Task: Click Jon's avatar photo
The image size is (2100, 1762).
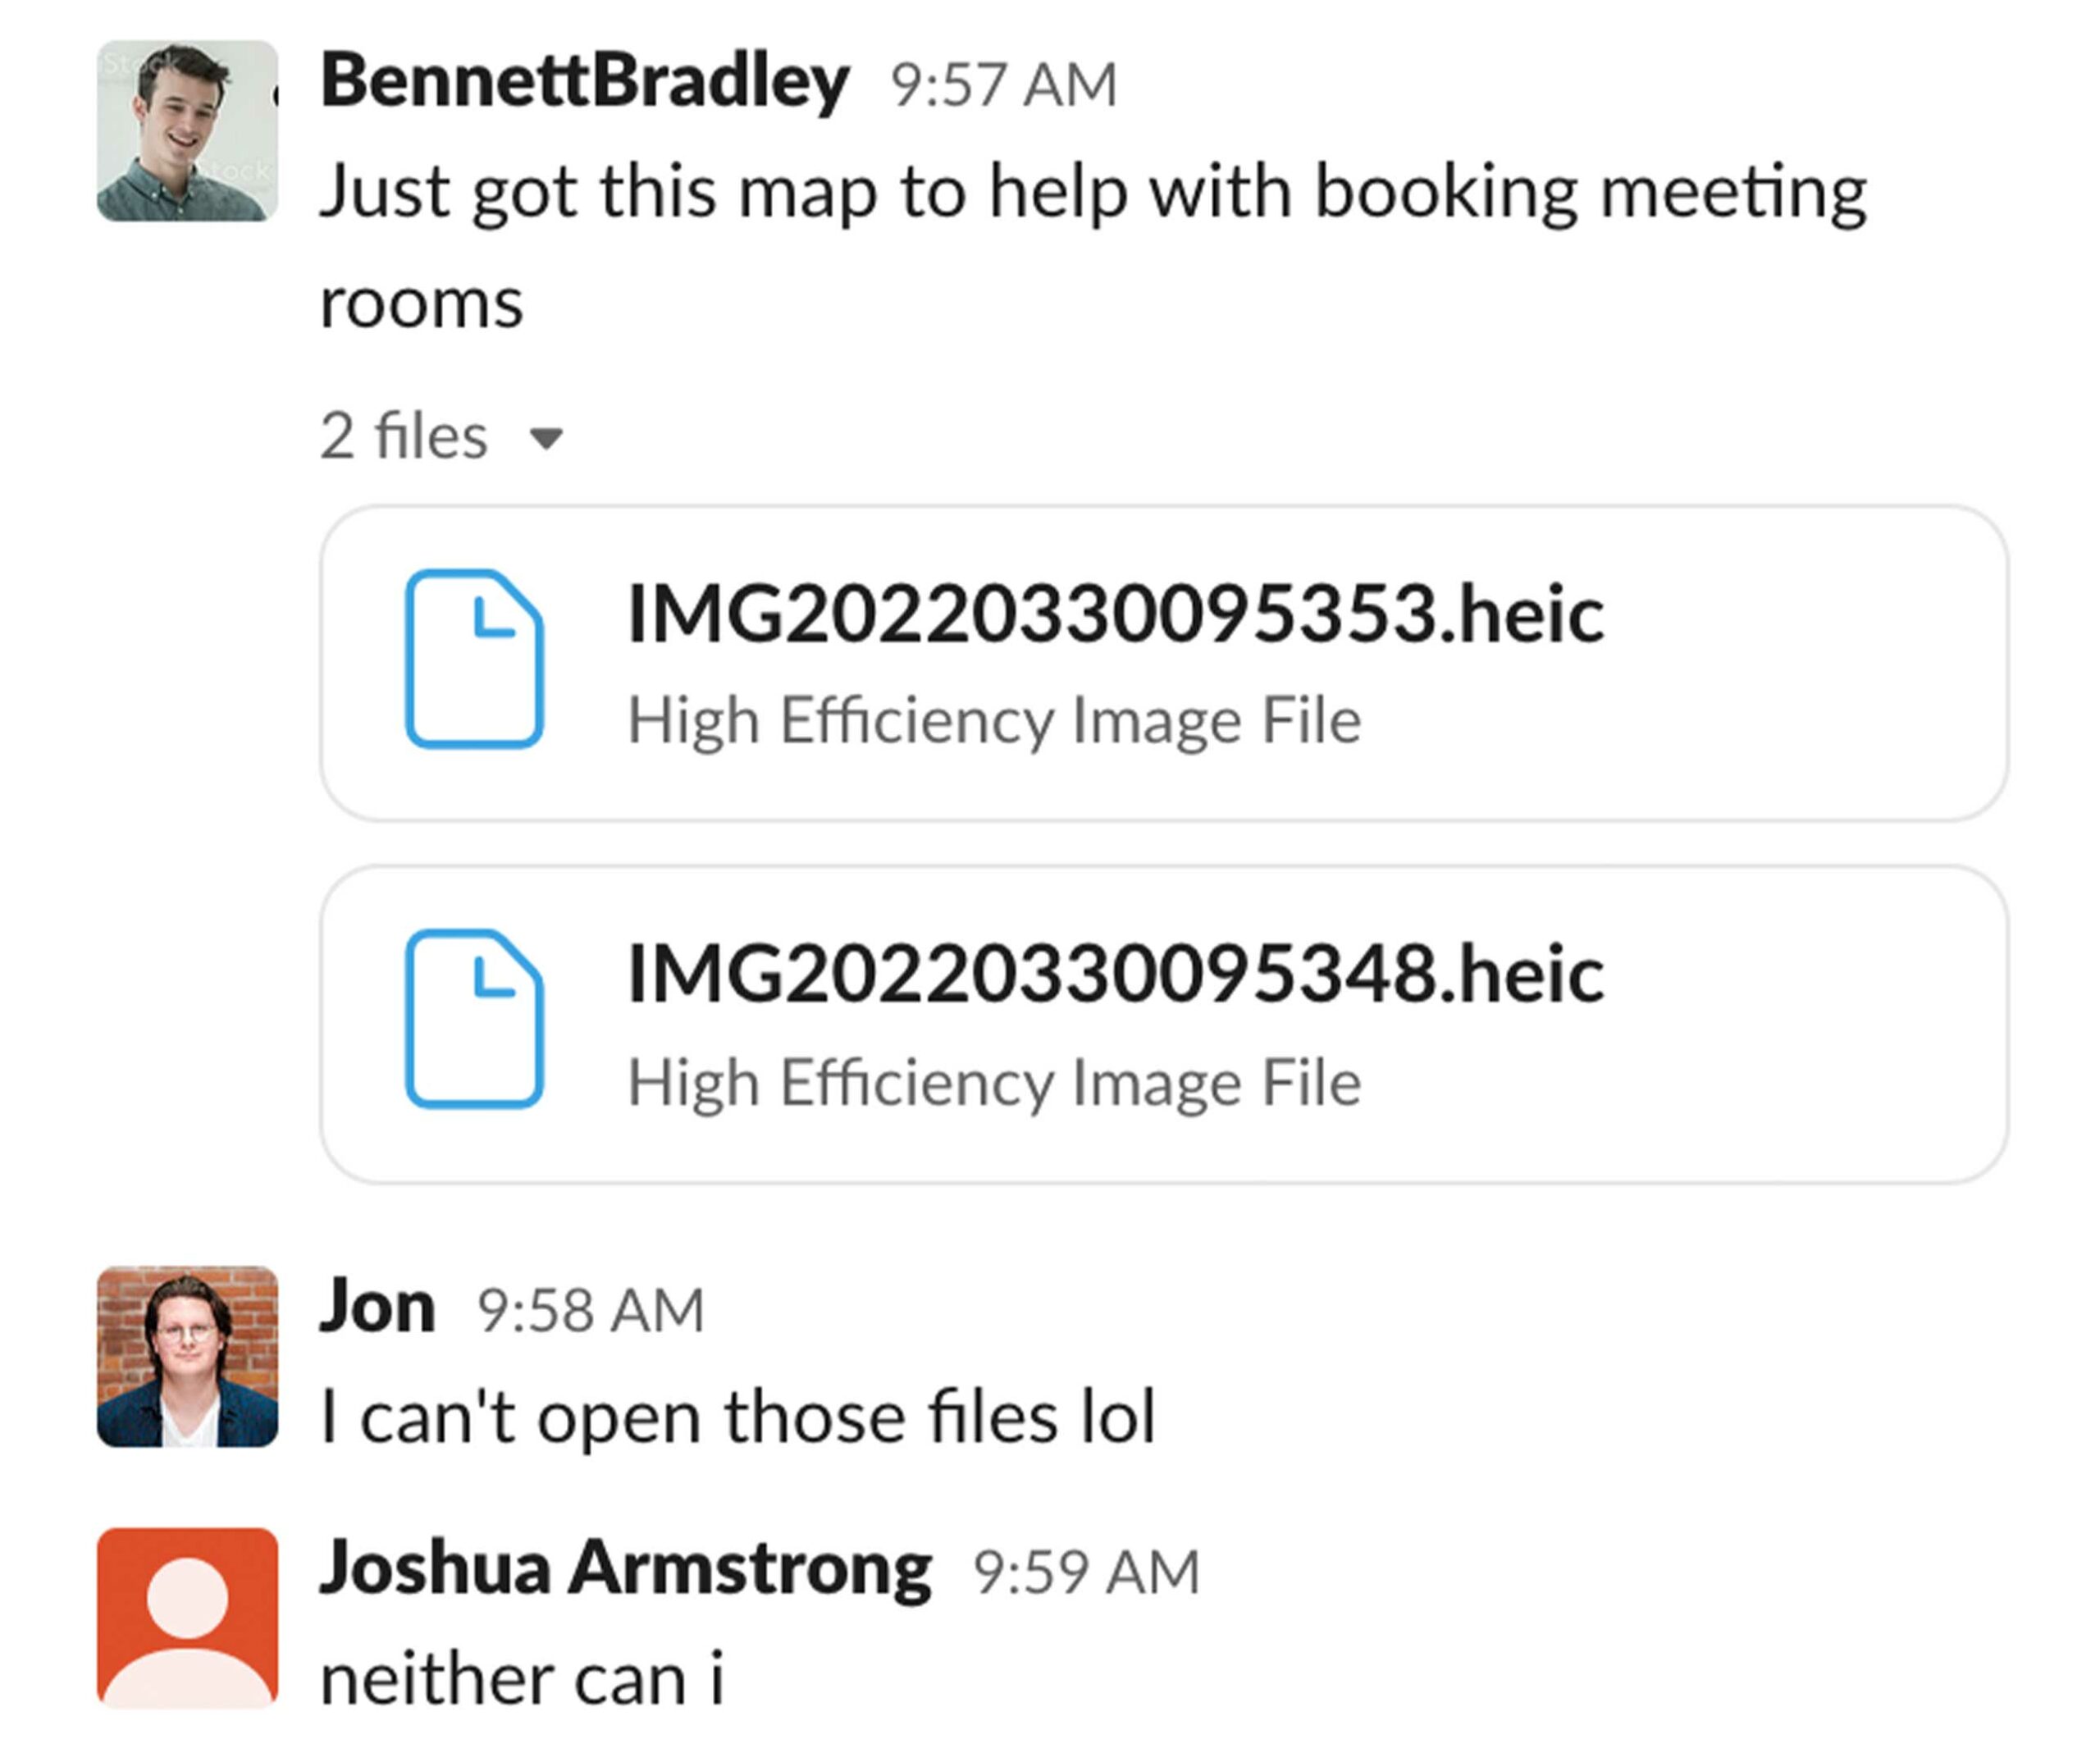Action: coord(187,1356)
